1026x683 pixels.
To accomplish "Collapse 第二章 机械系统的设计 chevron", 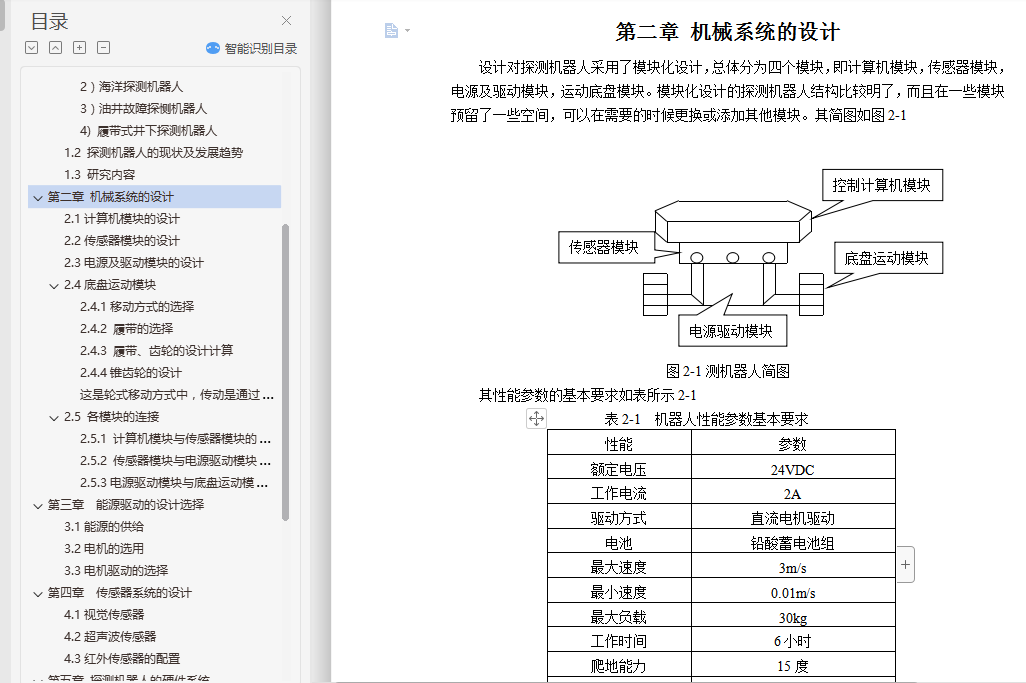I will pos(38,198).
